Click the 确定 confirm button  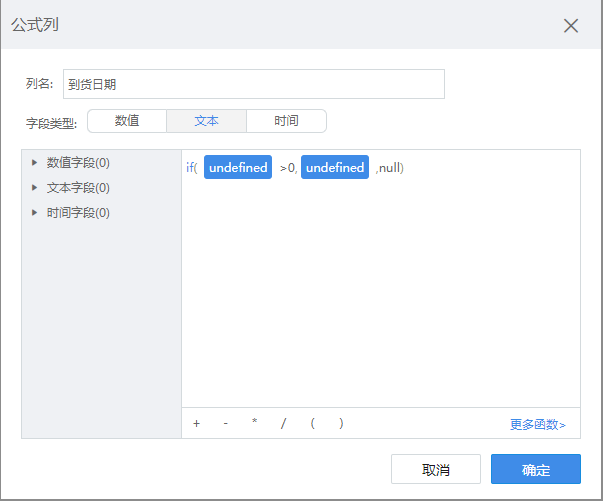(535, 470)
